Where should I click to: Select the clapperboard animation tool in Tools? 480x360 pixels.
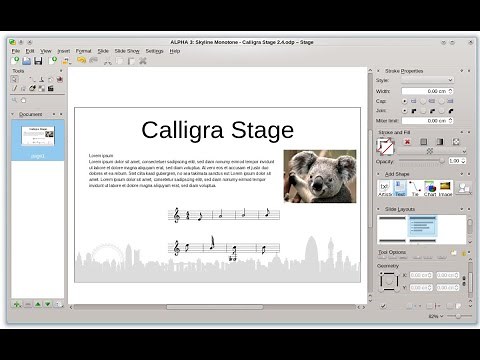[51, 88]
